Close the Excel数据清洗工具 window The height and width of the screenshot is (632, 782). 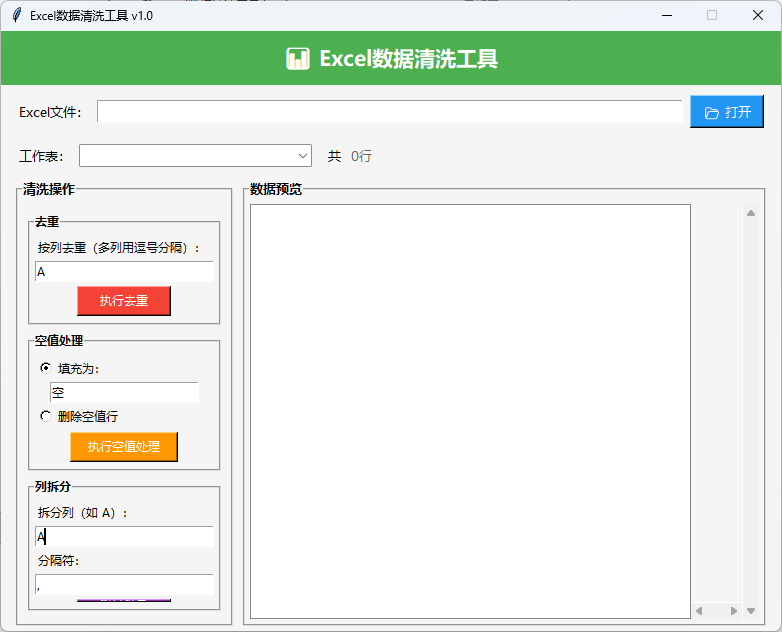[x=758, y=15]
